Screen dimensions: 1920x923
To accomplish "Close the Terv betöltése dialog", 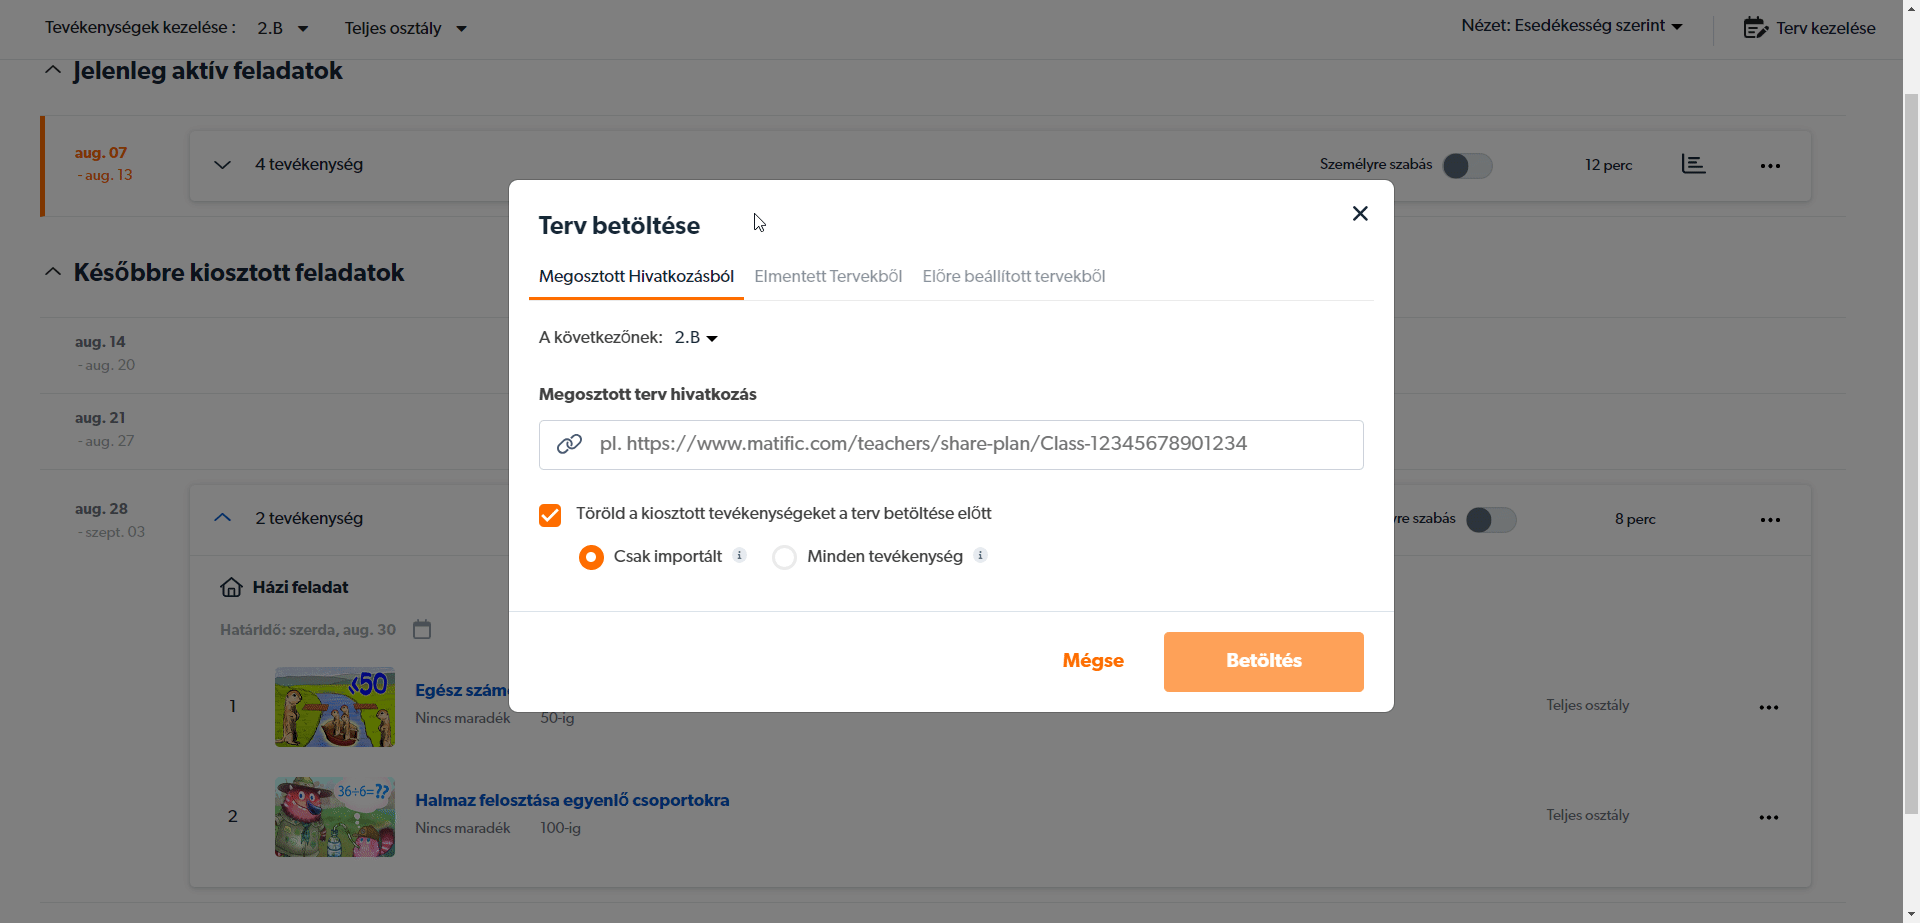I will pyautogui.click(x=1360, y=214).
